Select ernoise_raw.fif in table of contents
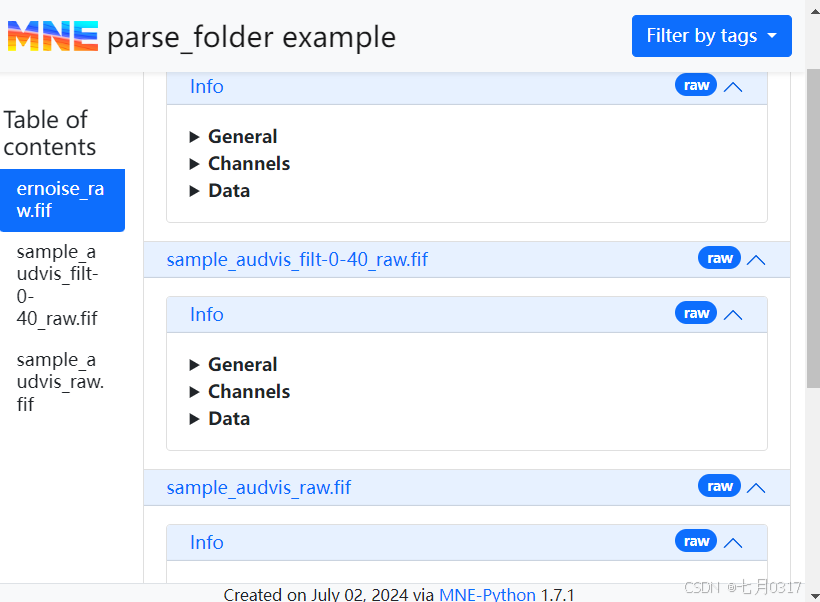Image resolution: width=820 pixels, height=602 pixels. click(61, 200)
